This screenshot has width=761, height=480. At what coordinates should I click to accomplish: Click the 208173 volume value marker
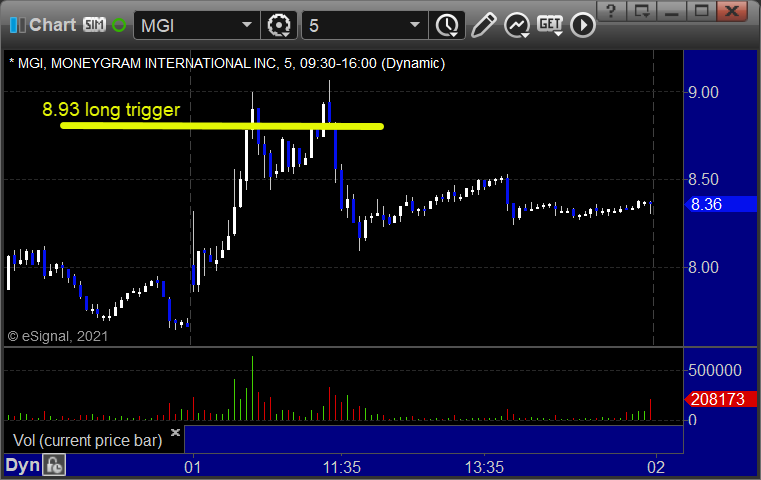[x=720, y=399]
